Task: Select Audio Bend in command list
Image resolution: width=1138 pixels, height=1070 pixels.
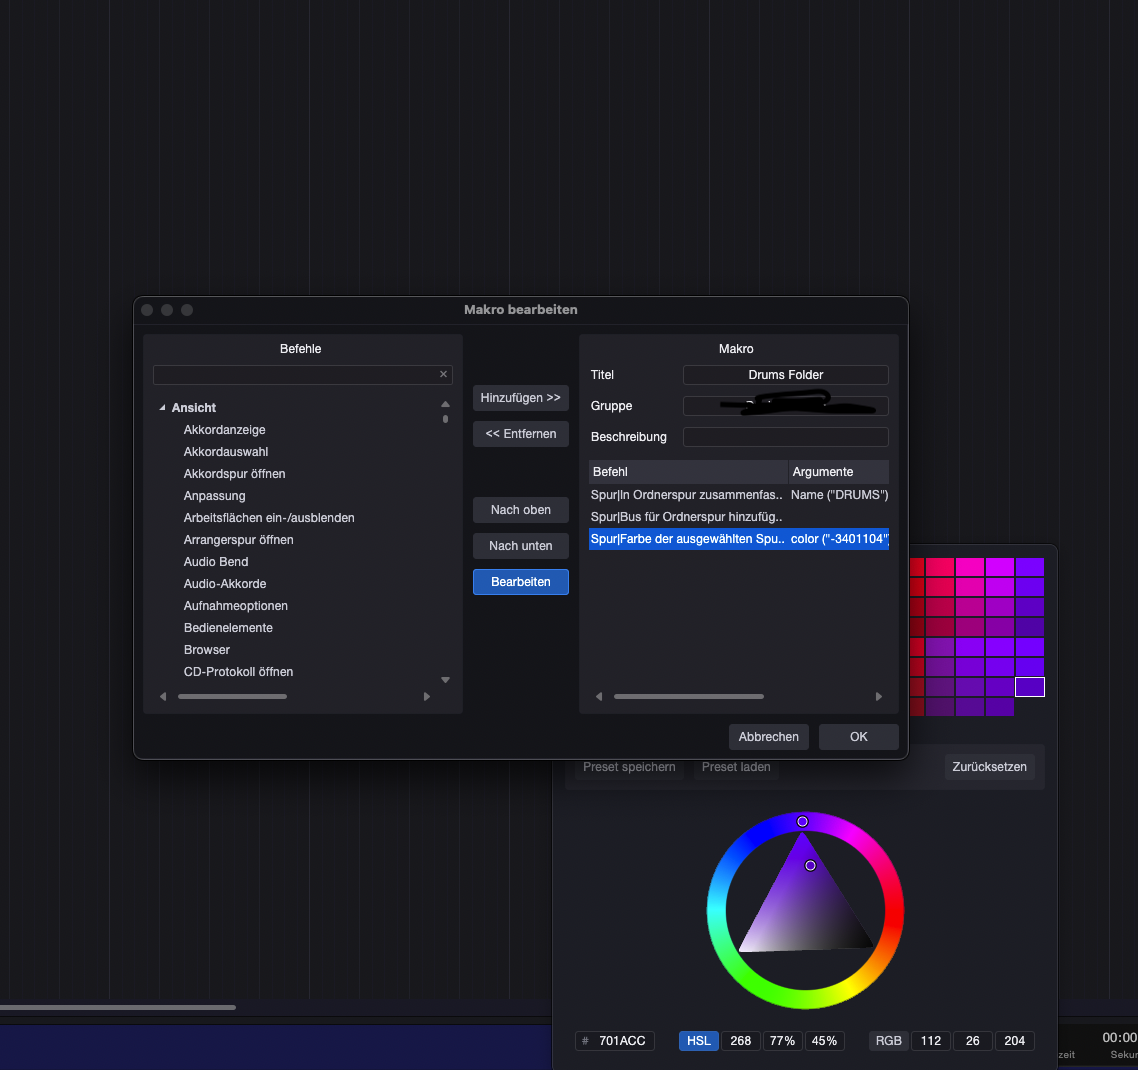Action: [216, 562]
